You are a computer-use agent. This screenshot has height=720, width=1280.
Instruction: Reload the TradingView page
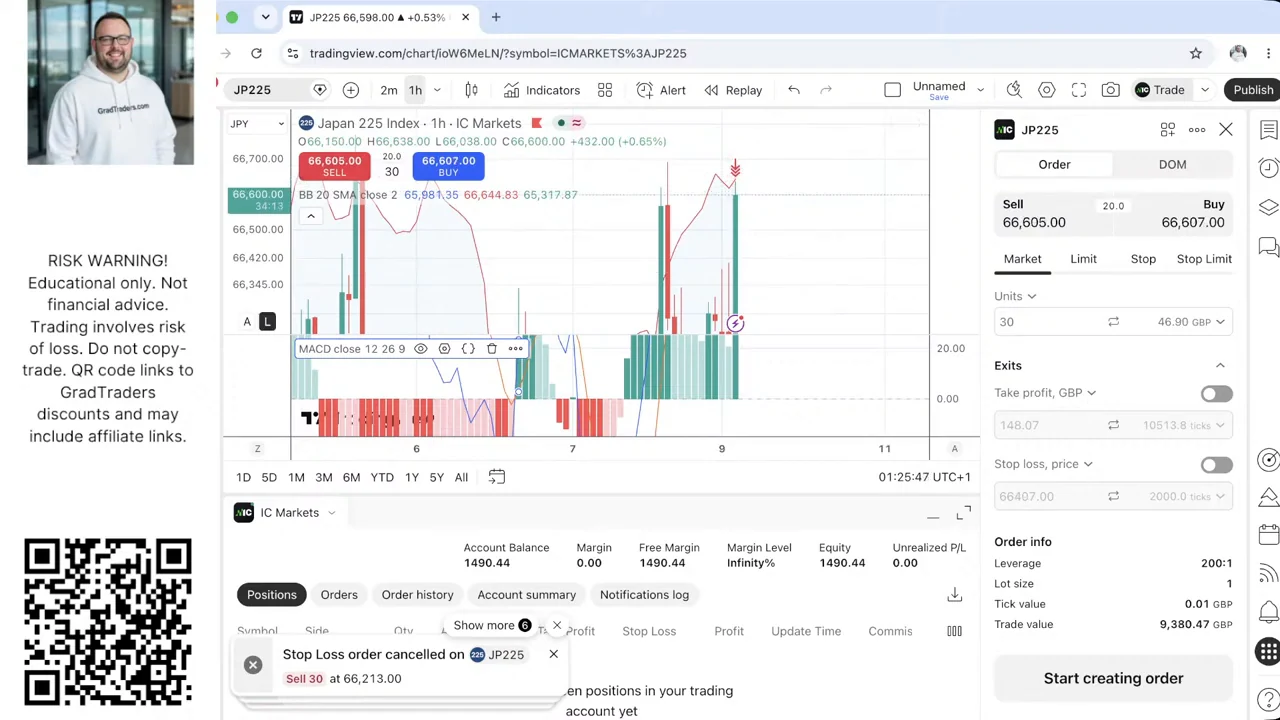(x=256, y=53)
